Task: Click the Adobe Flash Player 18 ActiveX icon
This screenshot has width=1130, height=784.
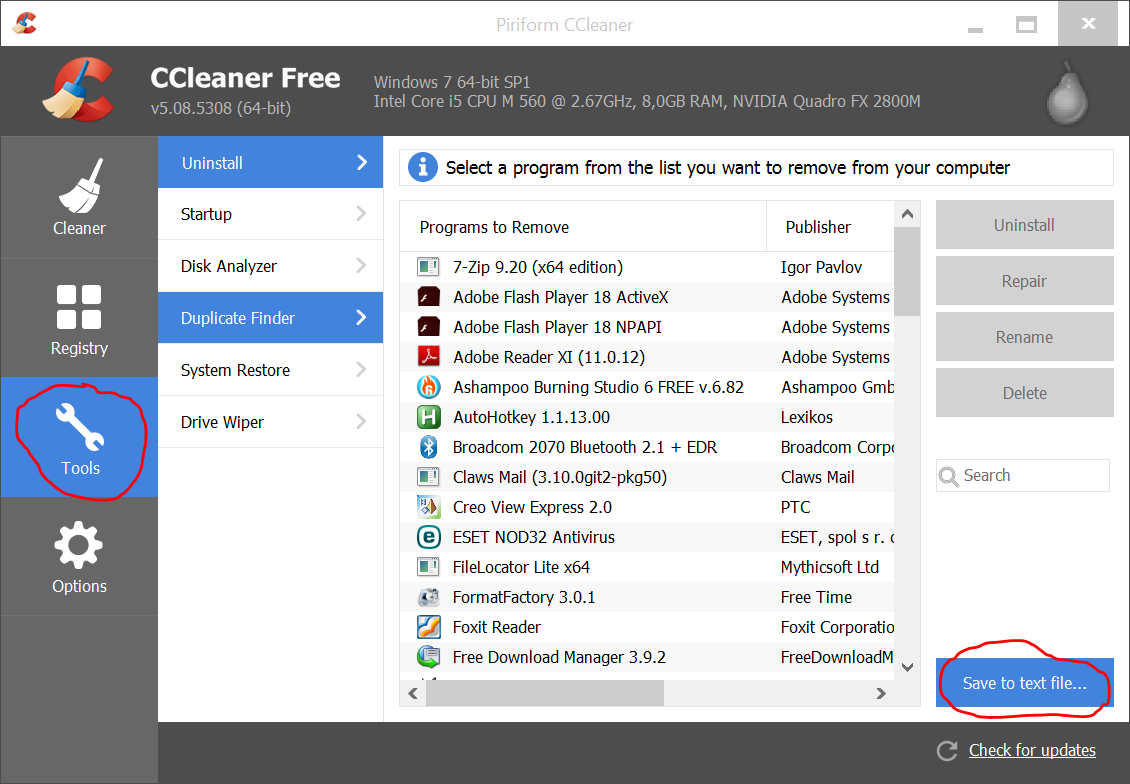Action: [428, 297]
